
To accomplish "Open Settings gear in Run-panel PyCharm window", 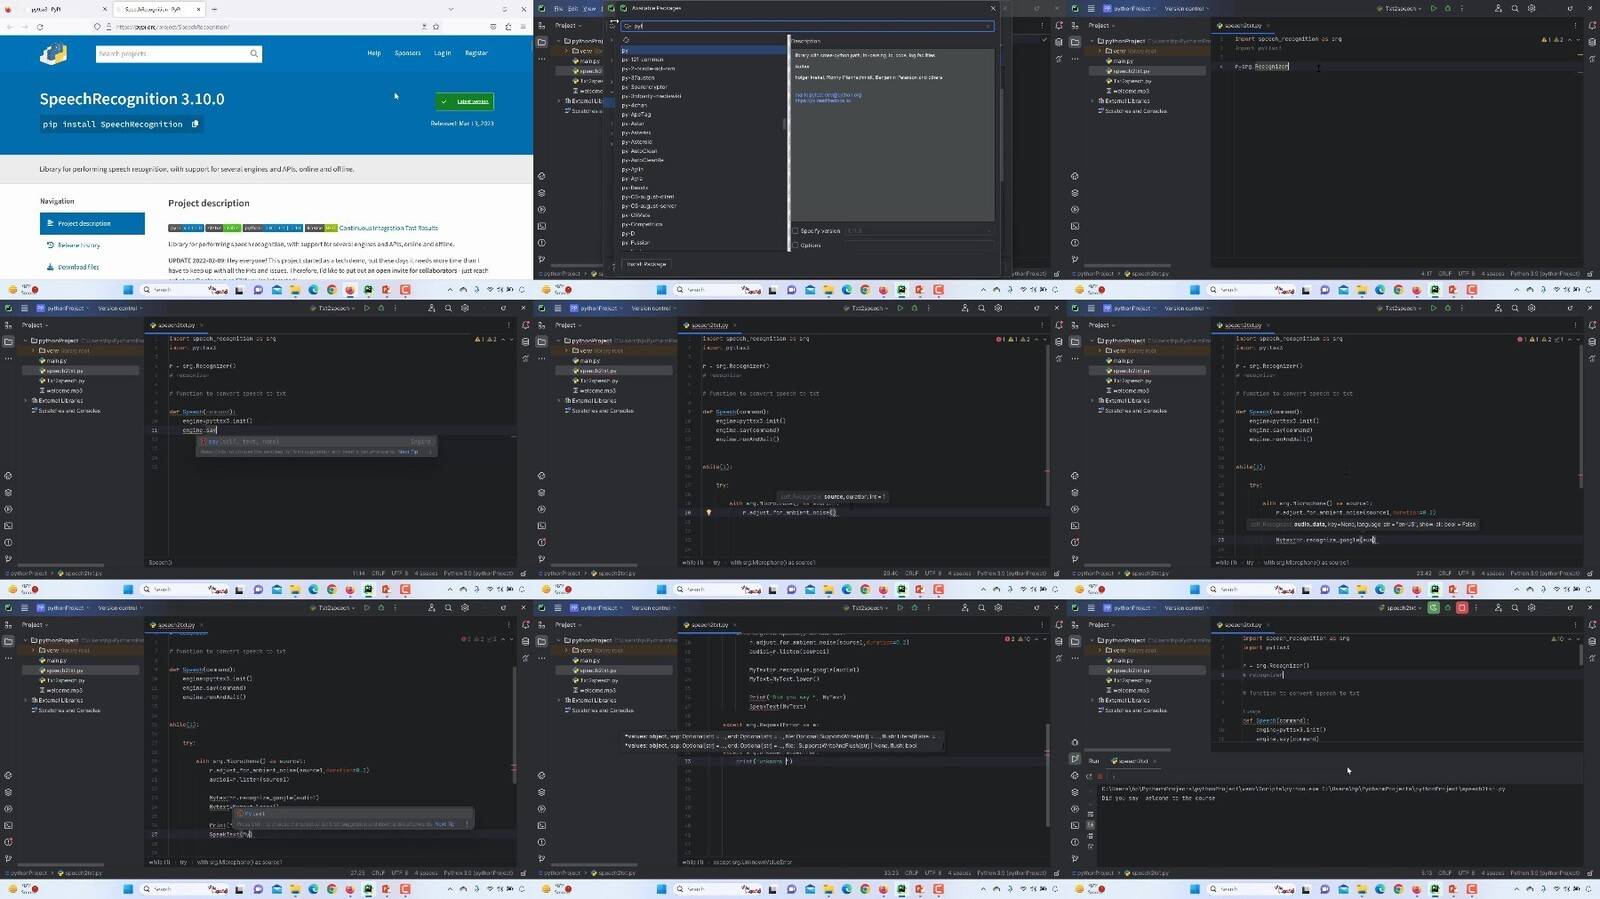I will pyautogui.click(x=1531, y=607).
